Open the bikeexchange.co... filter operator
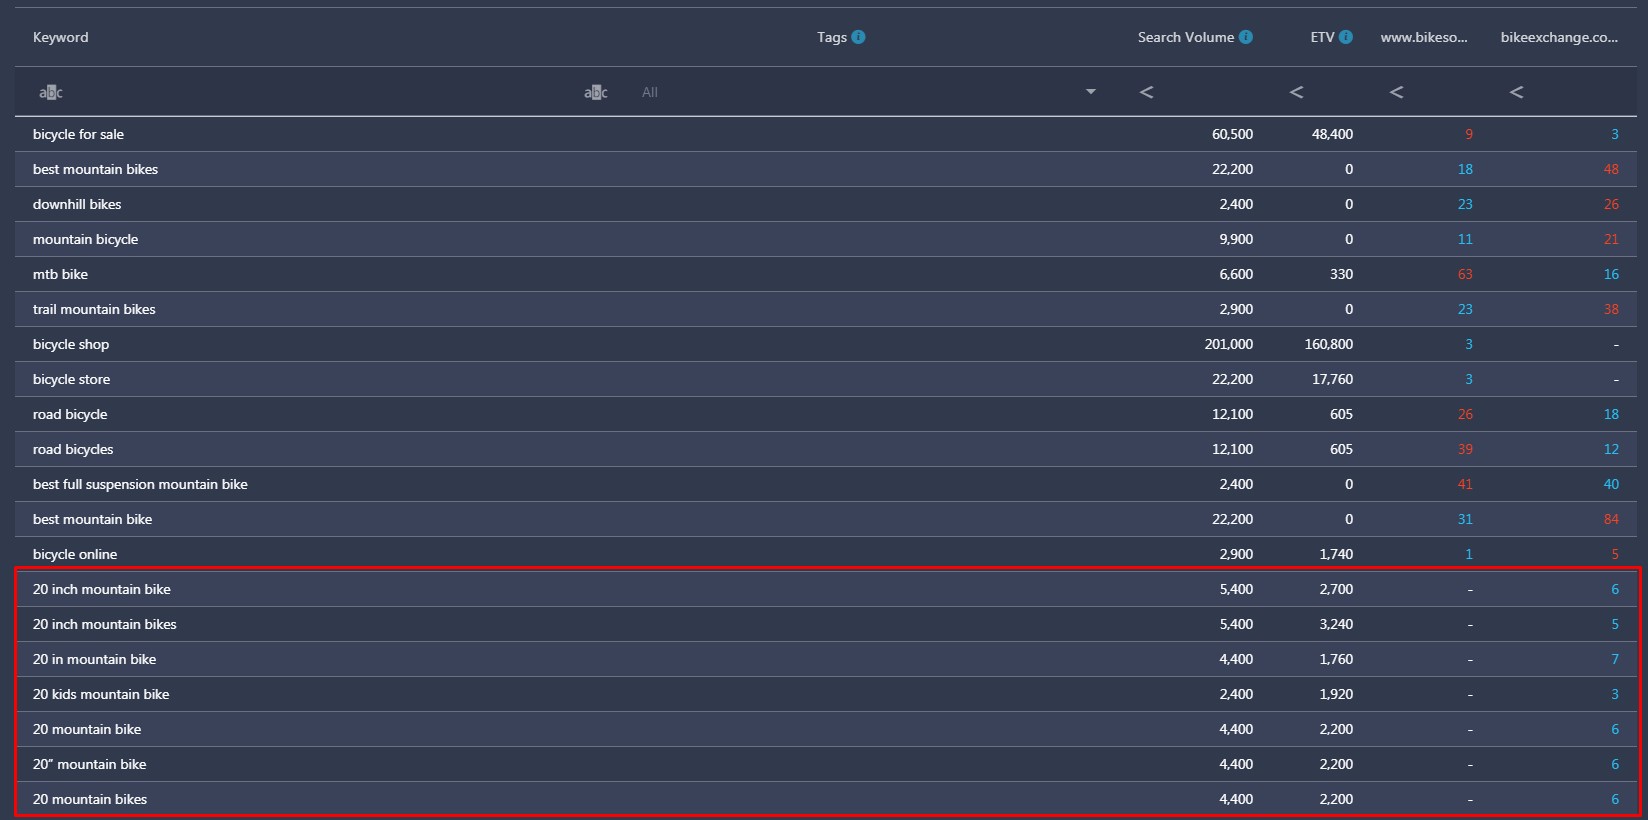The image size is (1648, 820). point(1516,92)
